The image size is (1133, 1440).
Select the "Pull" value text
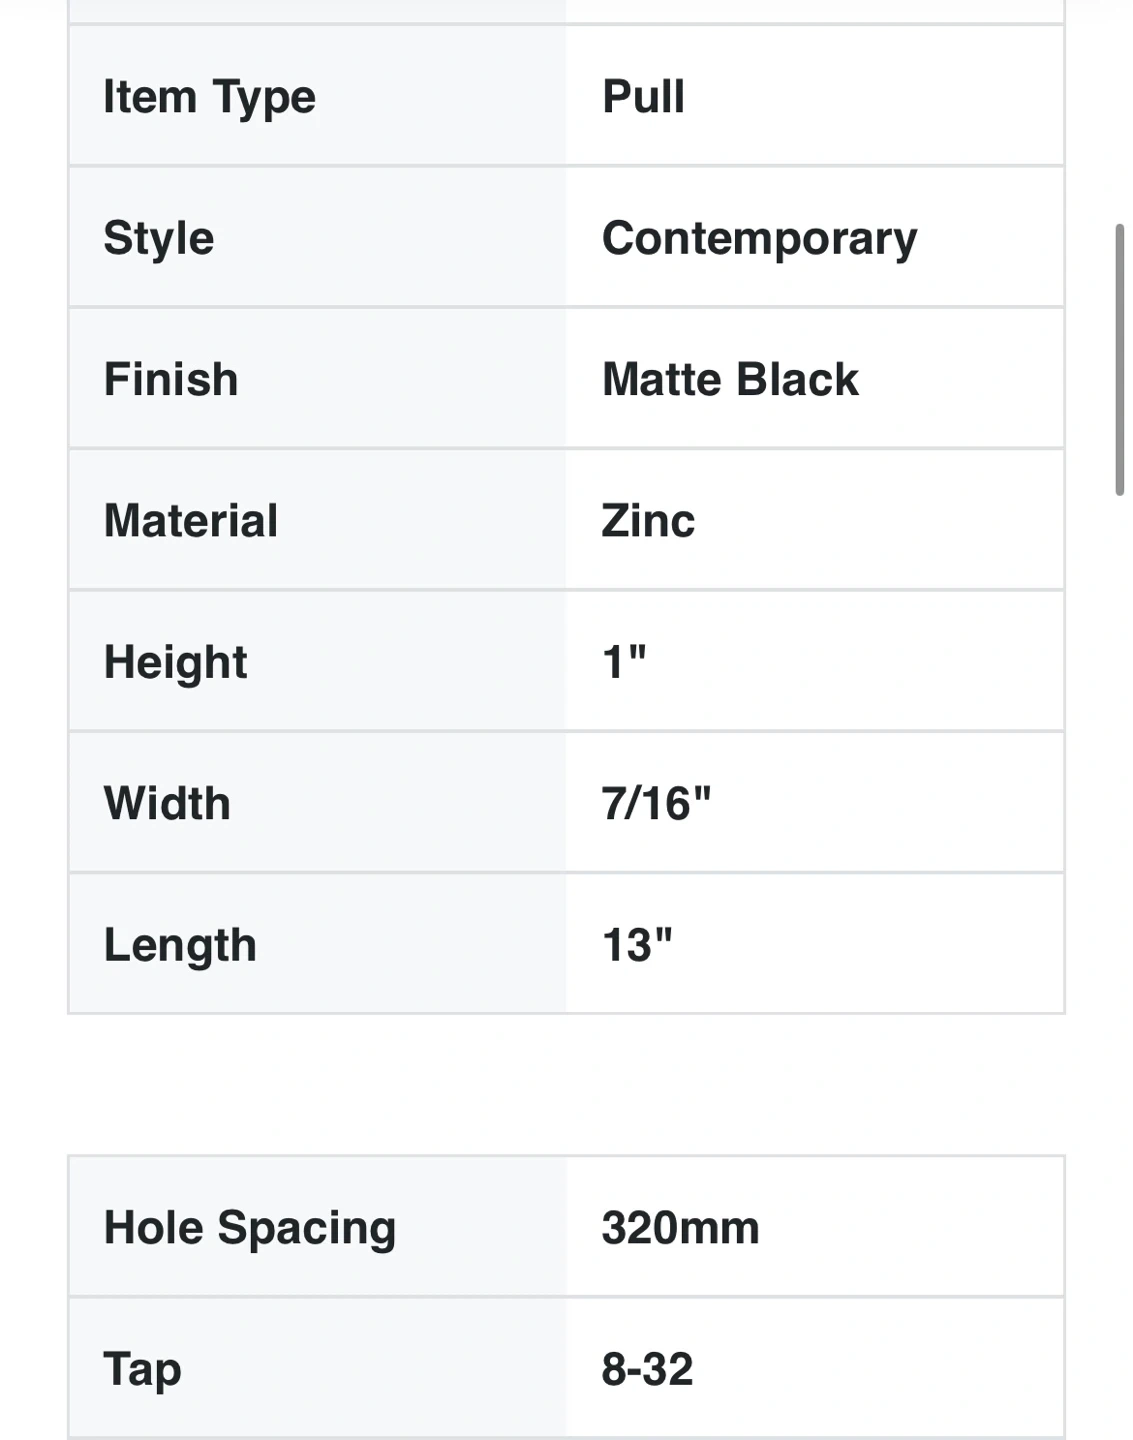pos(643,97)
